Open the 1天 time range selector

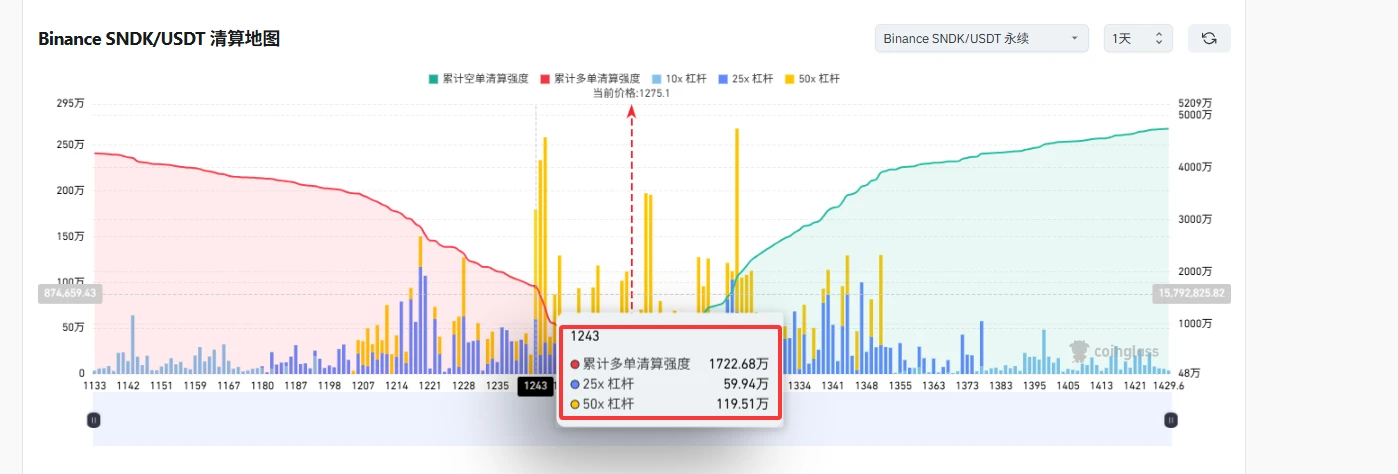coord(1138,38)
